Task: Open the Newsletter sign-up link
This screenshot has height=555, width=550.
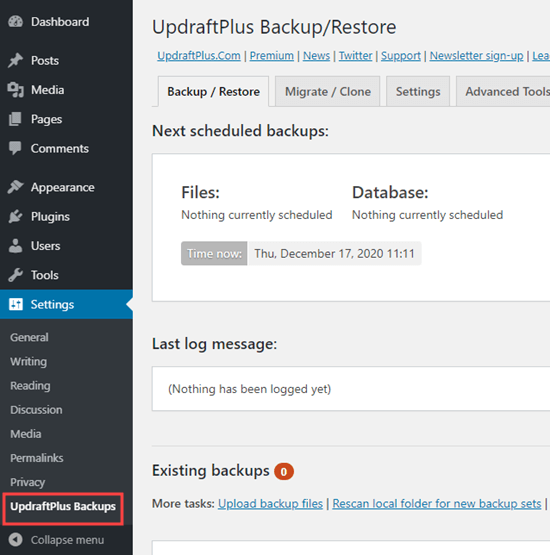Action: coord(476,56)
